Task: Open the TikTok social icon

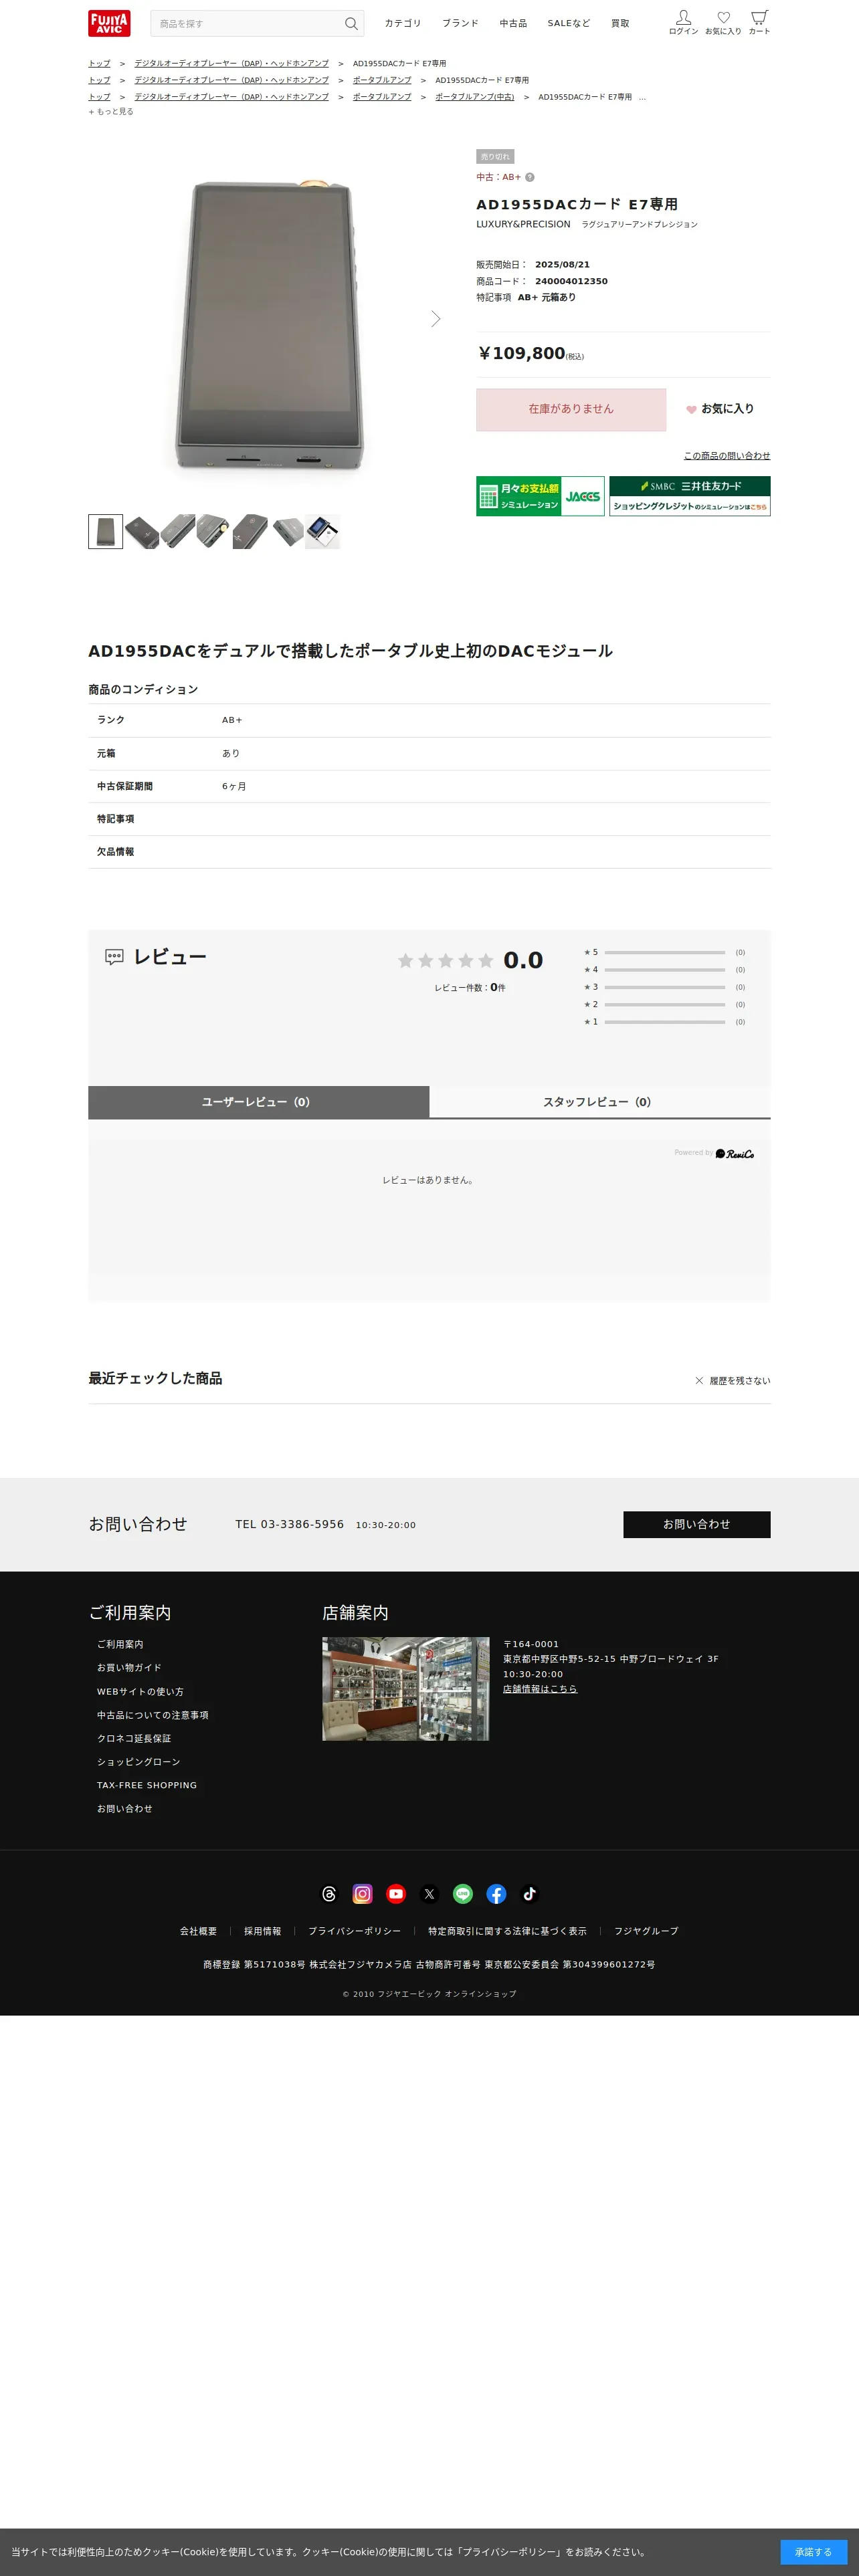Action: coord(530,1893)
